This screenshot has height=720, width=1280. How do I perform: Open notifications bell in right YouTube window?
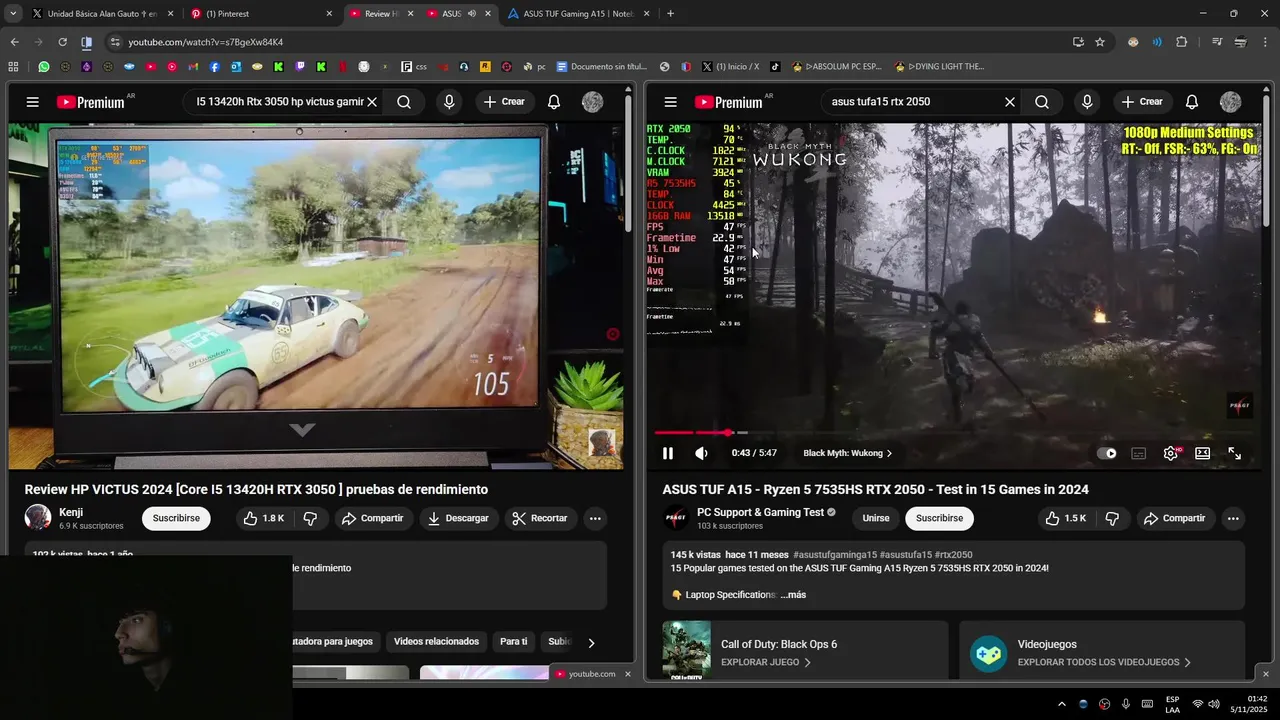1192,102
